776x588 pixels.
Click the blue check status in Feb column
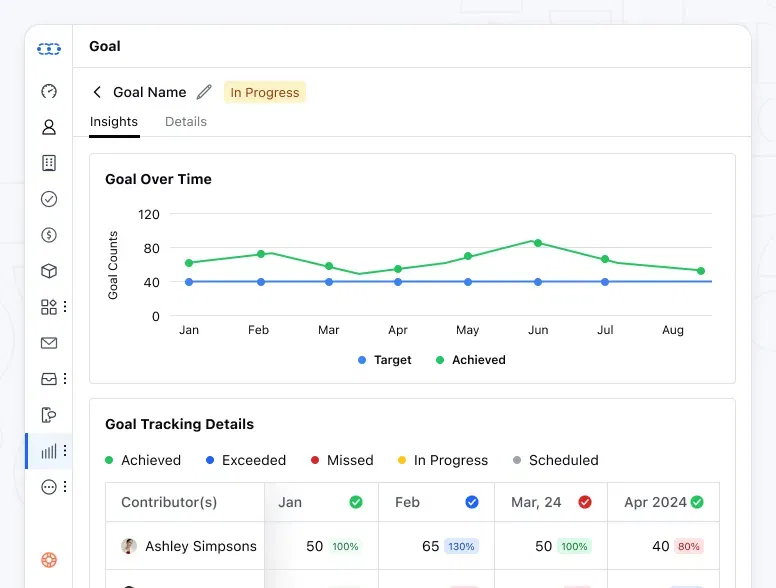click(x=472, y=502)
